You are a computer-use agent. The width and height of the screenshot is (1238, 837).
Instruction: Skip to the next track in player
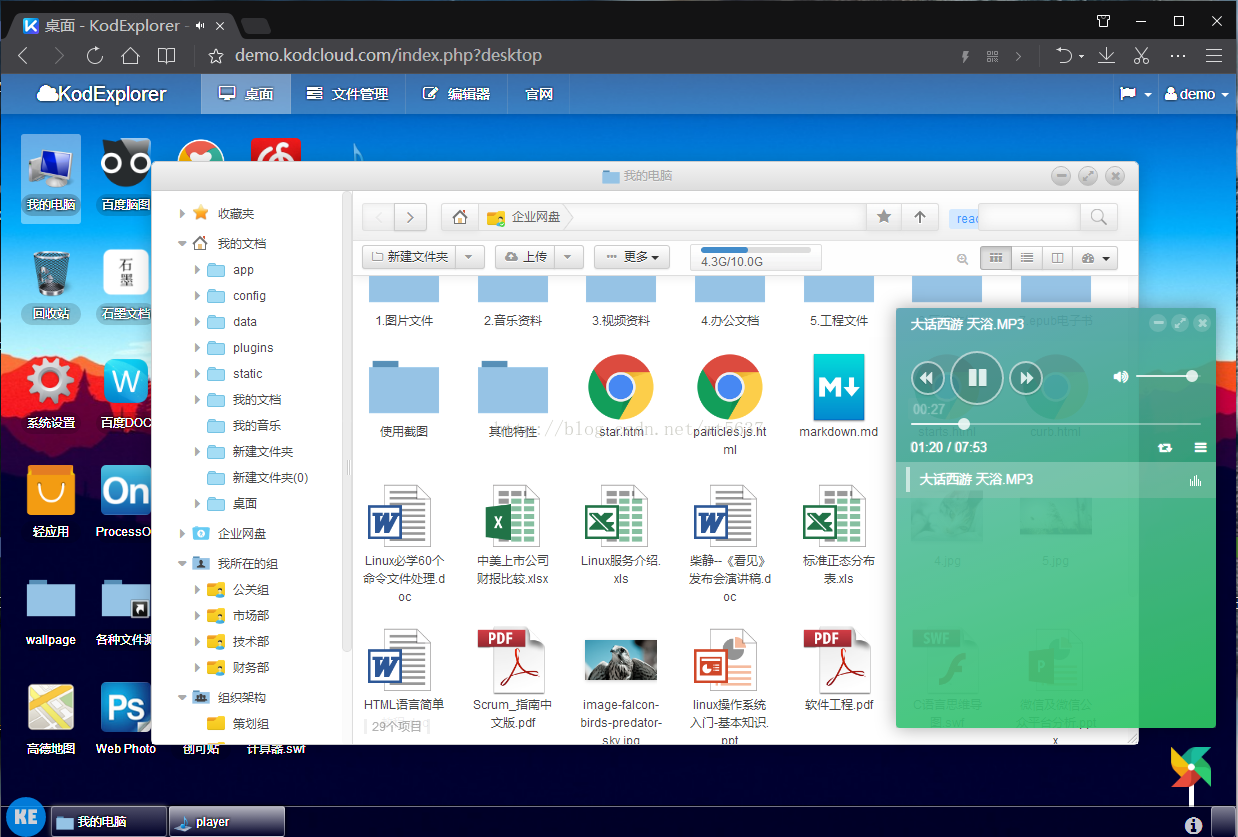click(x=1026, y=378)
